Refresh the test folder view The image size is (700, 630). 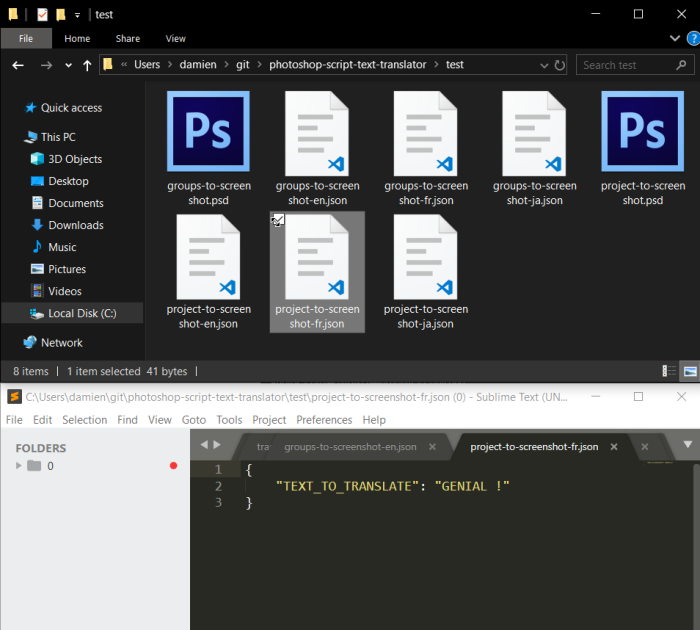point(559,65)
